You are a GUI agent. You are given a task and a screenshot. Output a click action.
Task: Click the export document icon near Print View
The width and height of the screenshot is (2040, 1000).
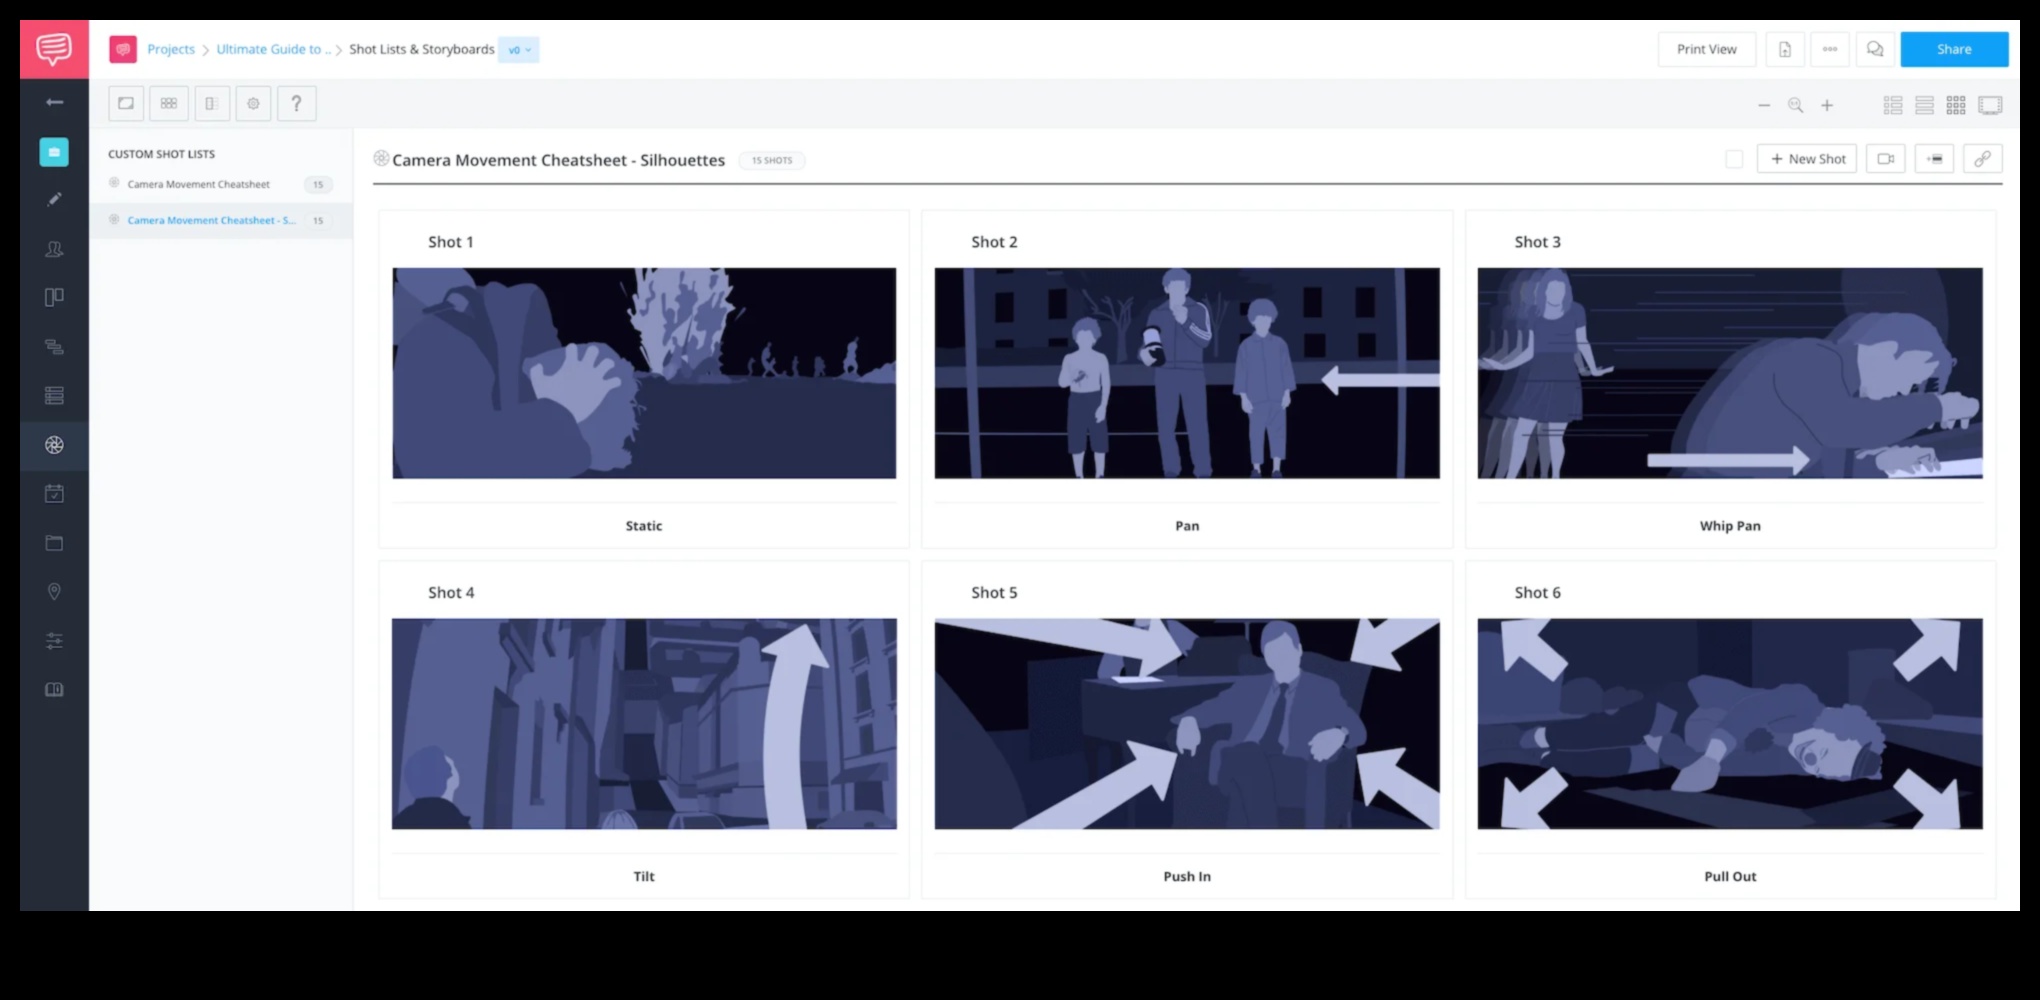[1785, 49]
